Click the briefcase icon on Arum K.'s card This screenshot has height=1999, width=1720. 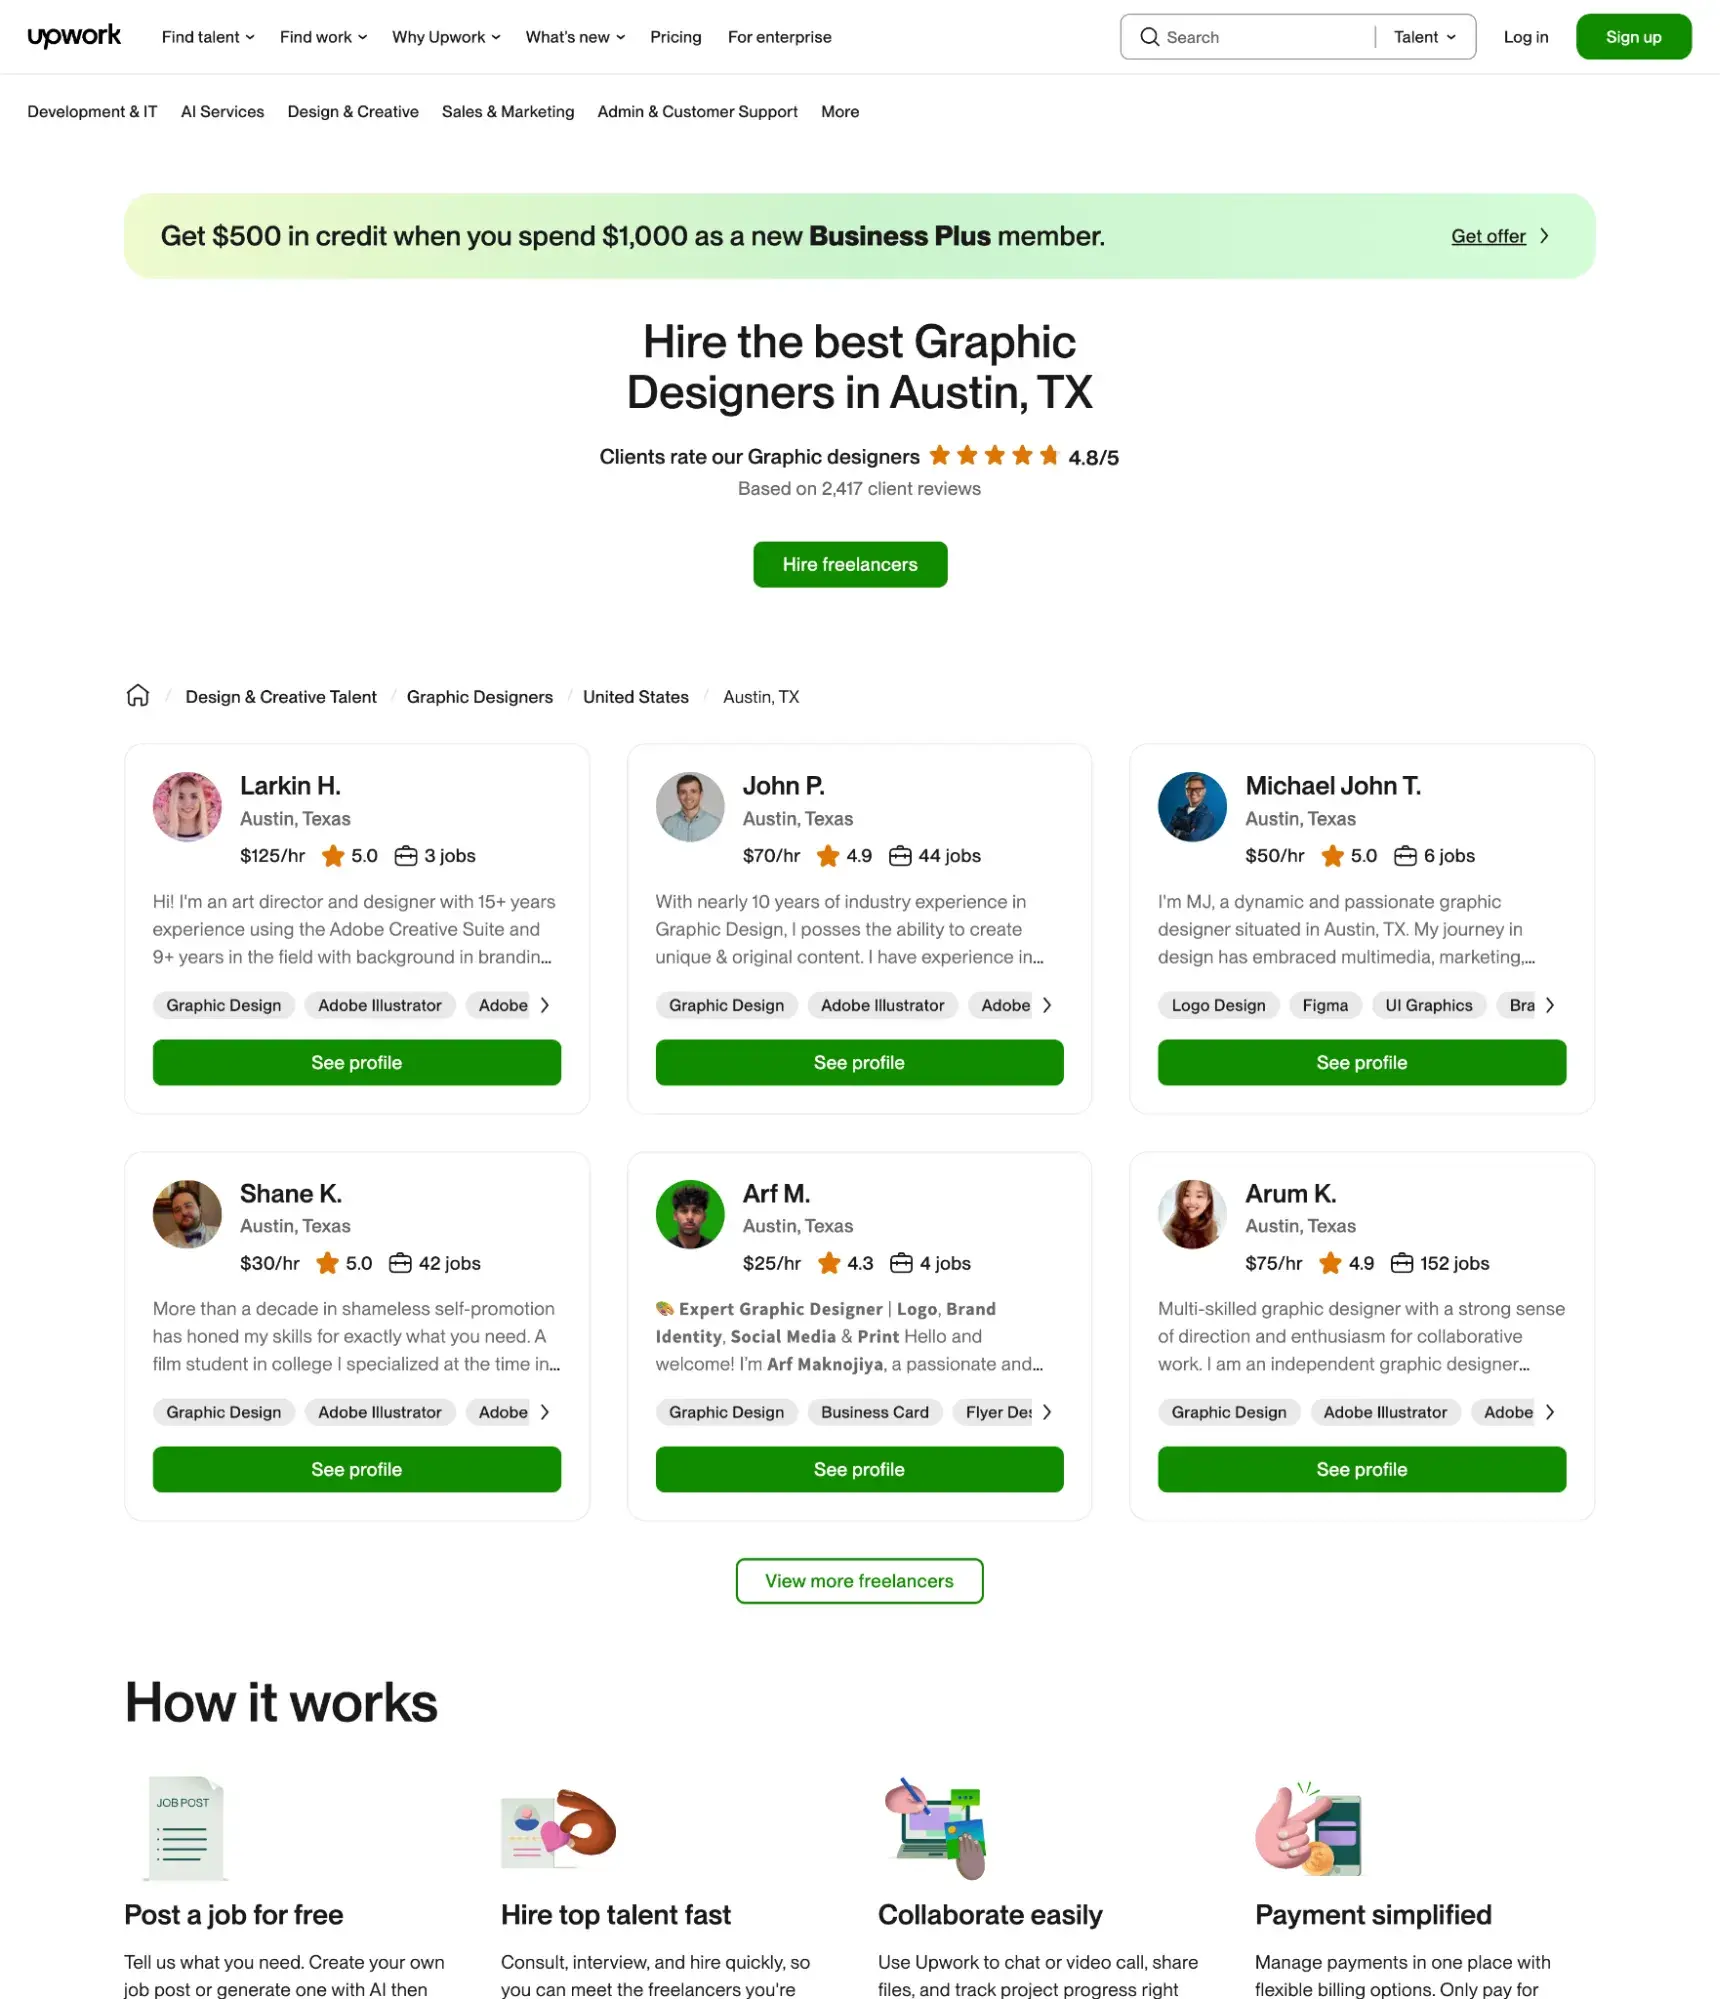[x=1405, y=1263]
